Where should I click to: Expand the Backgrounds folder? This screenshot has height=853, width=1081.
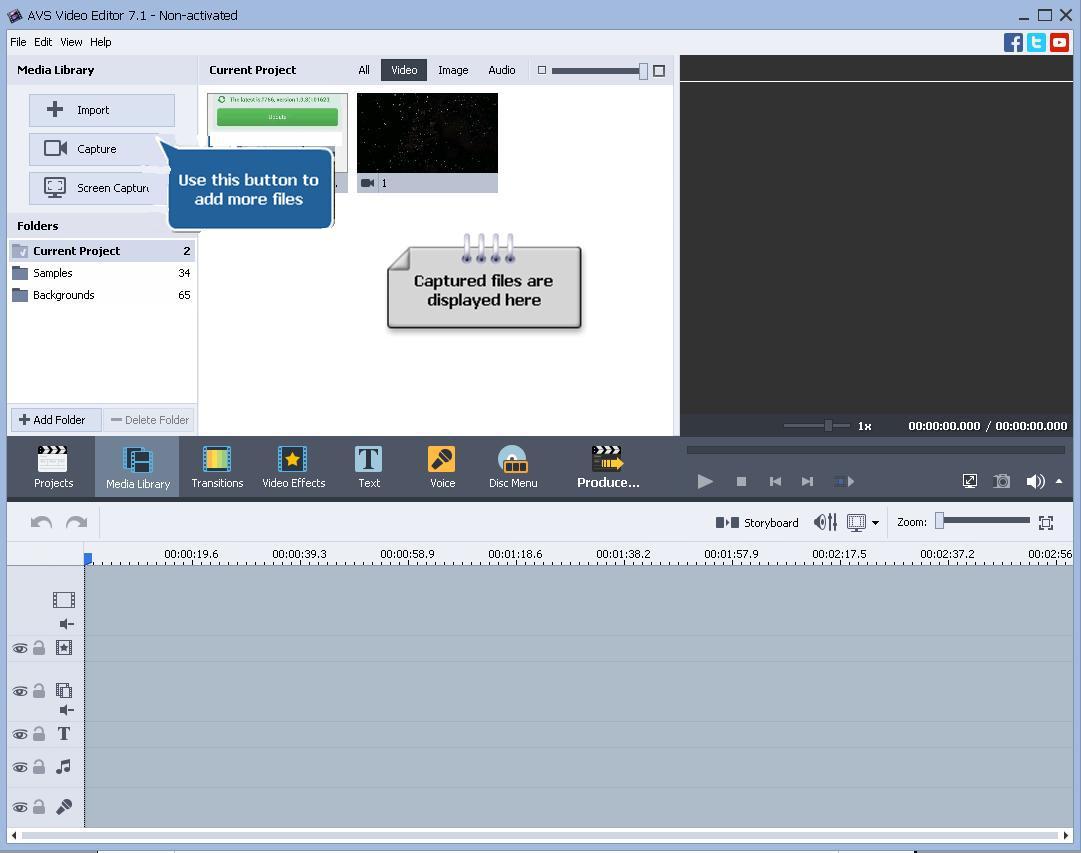pyautogui.click(x=63, y=295)
